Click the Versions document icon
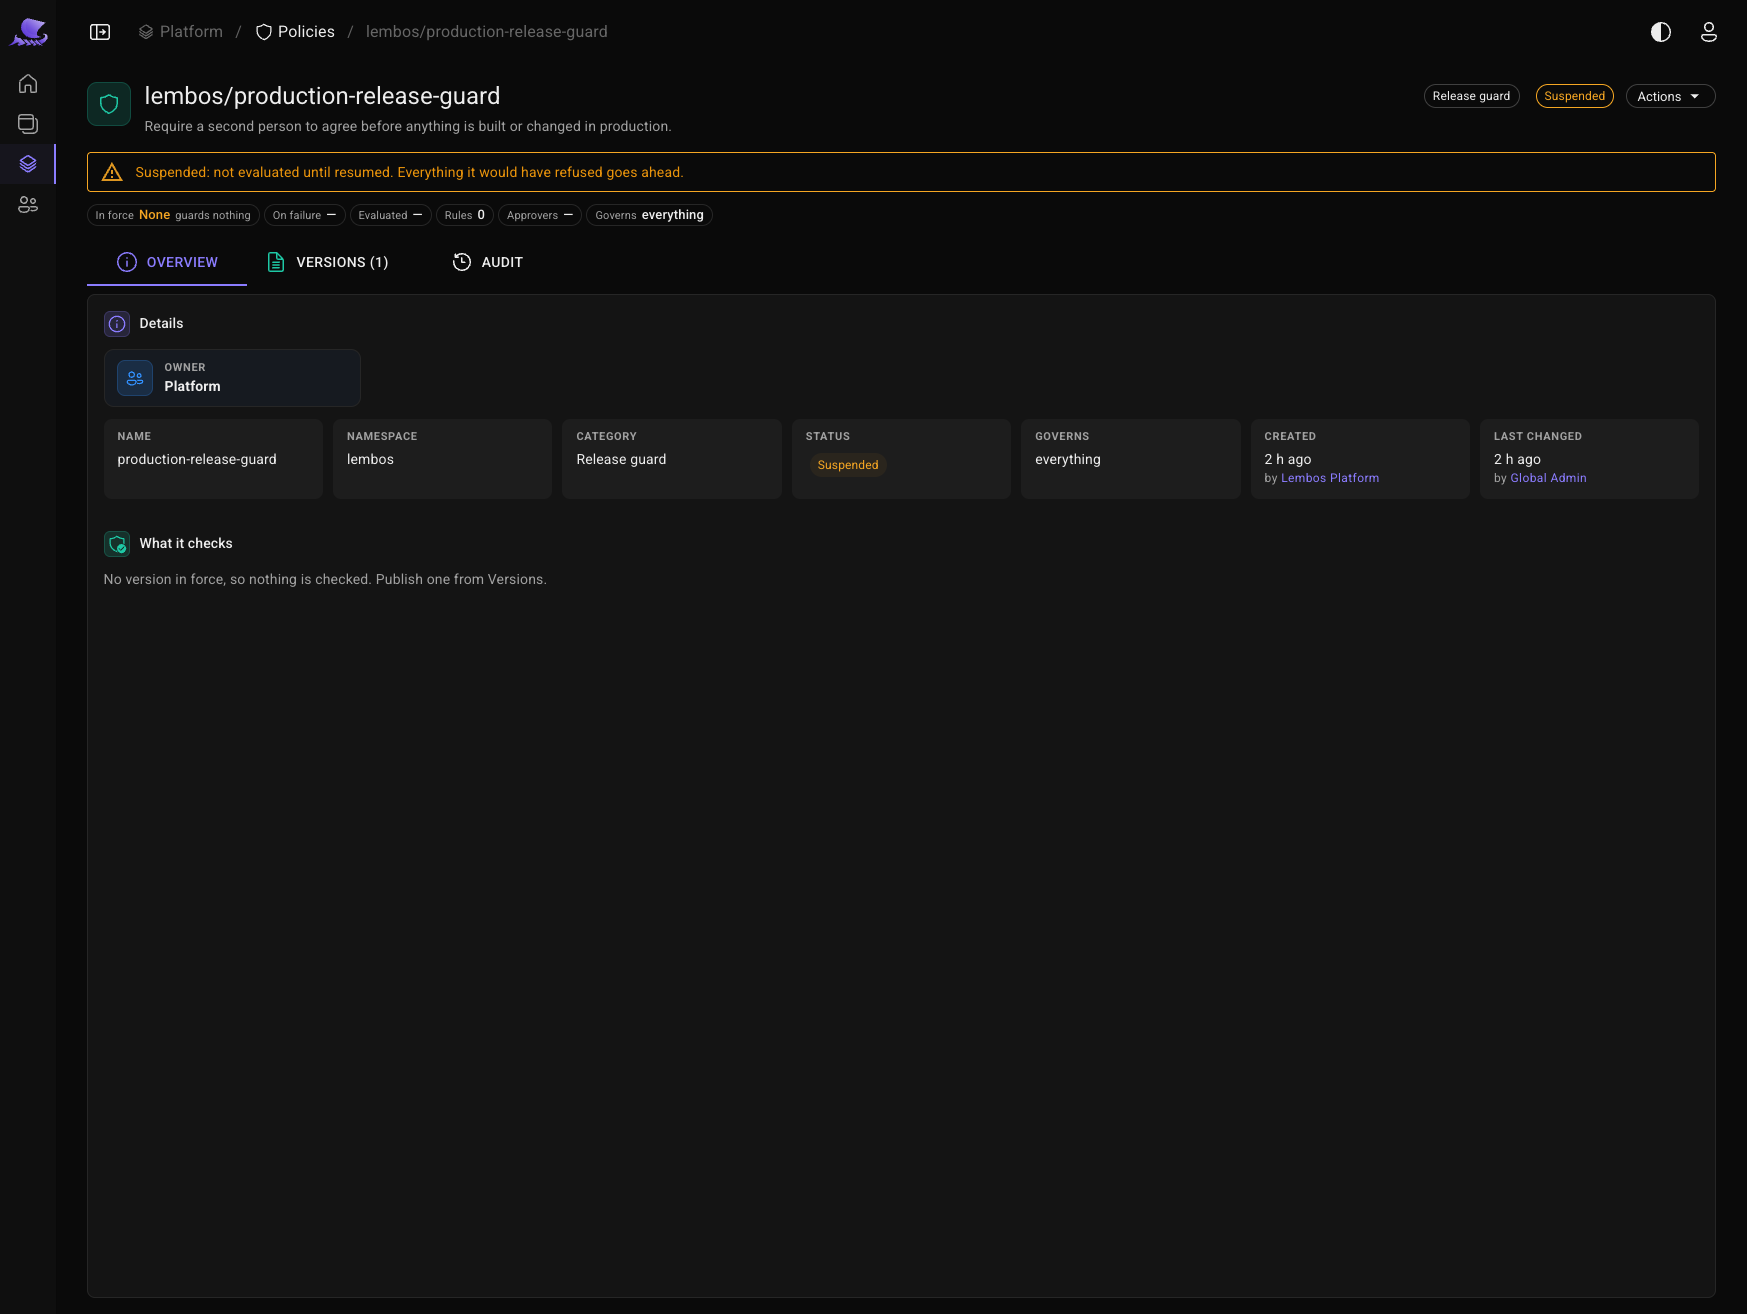The height and width of the screenshot is (1314, 1747). [x=276, y=262]
